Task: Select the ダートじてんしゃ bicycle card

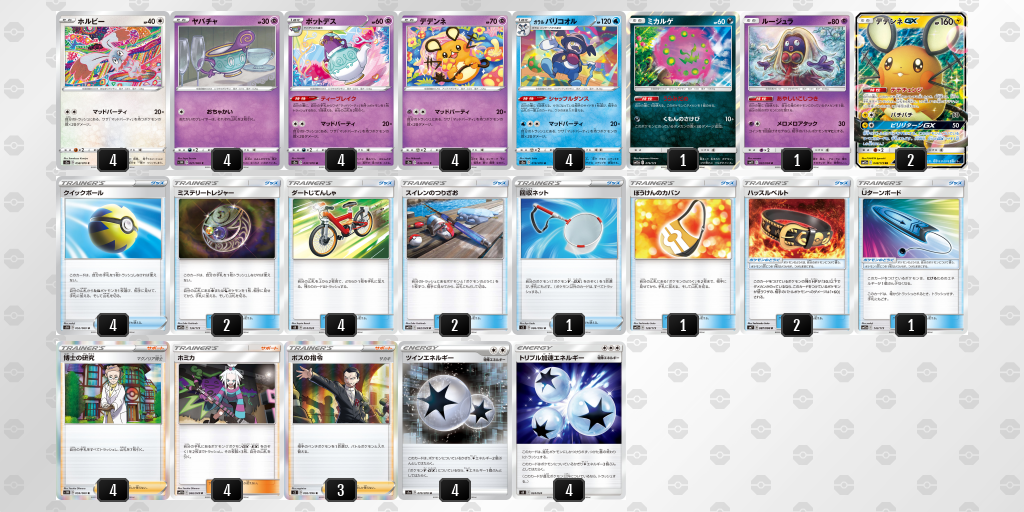Action: point(340,255)
